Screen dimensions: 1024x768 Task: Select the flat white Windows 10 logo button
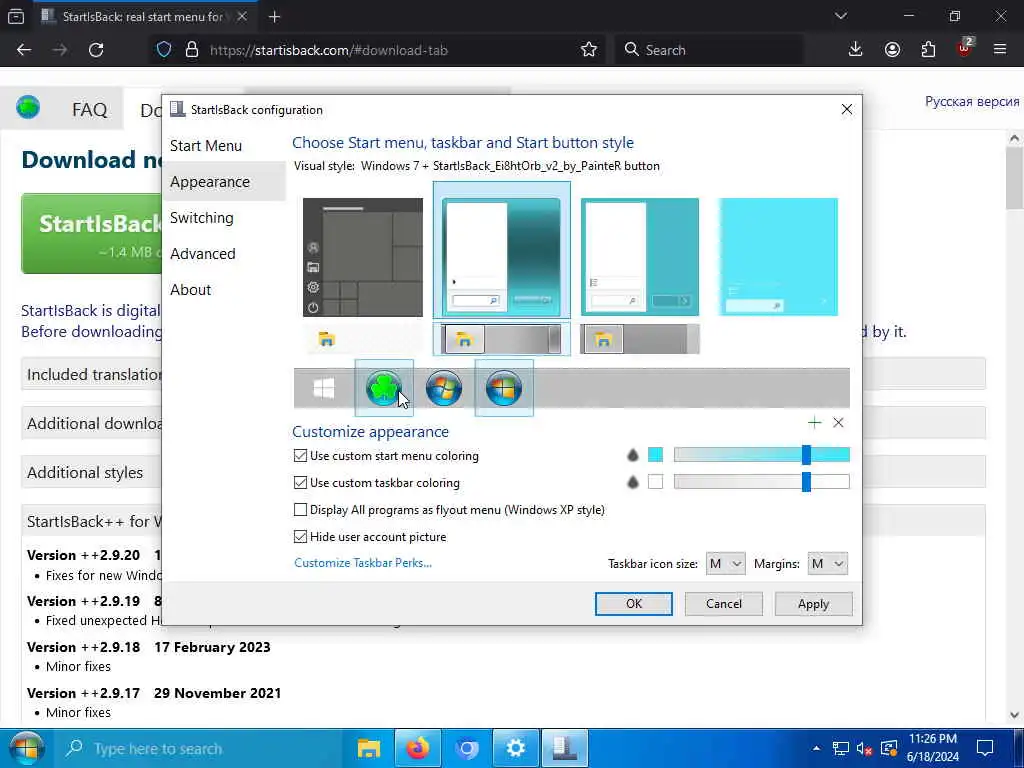coord(324,388)
